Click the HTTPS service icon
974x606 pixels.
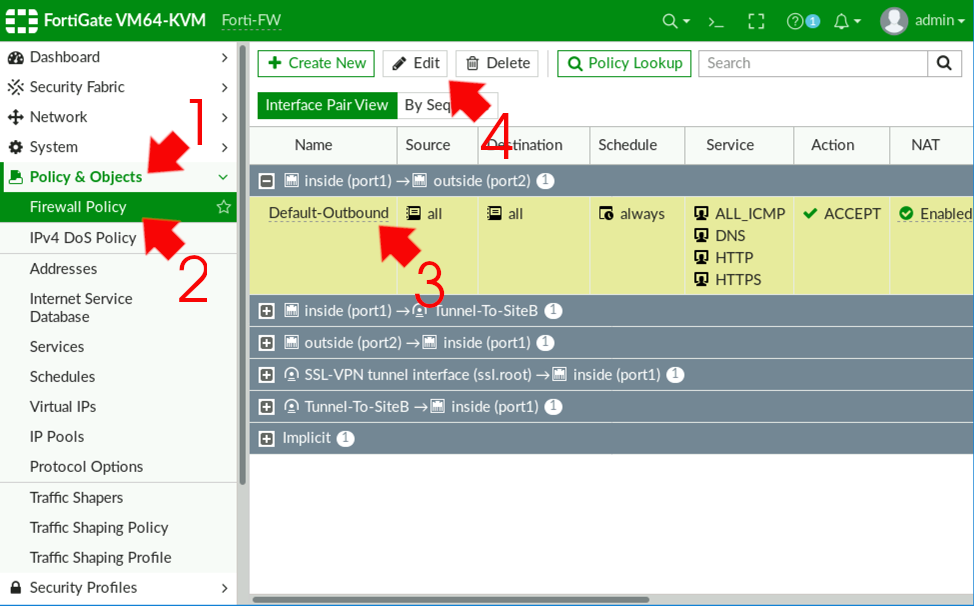pos(701,279)
